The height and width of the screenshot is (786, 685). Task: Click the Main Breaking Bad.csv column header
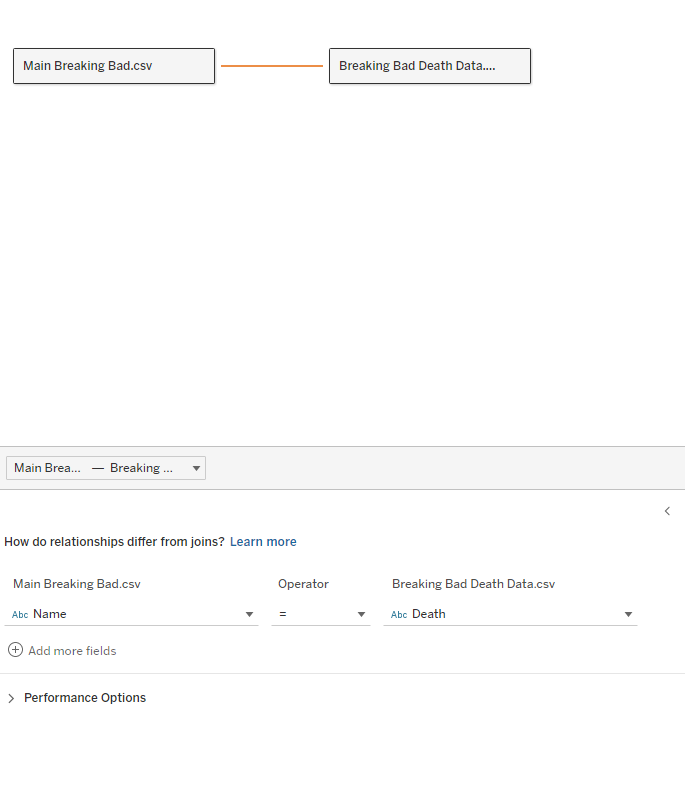77,584
